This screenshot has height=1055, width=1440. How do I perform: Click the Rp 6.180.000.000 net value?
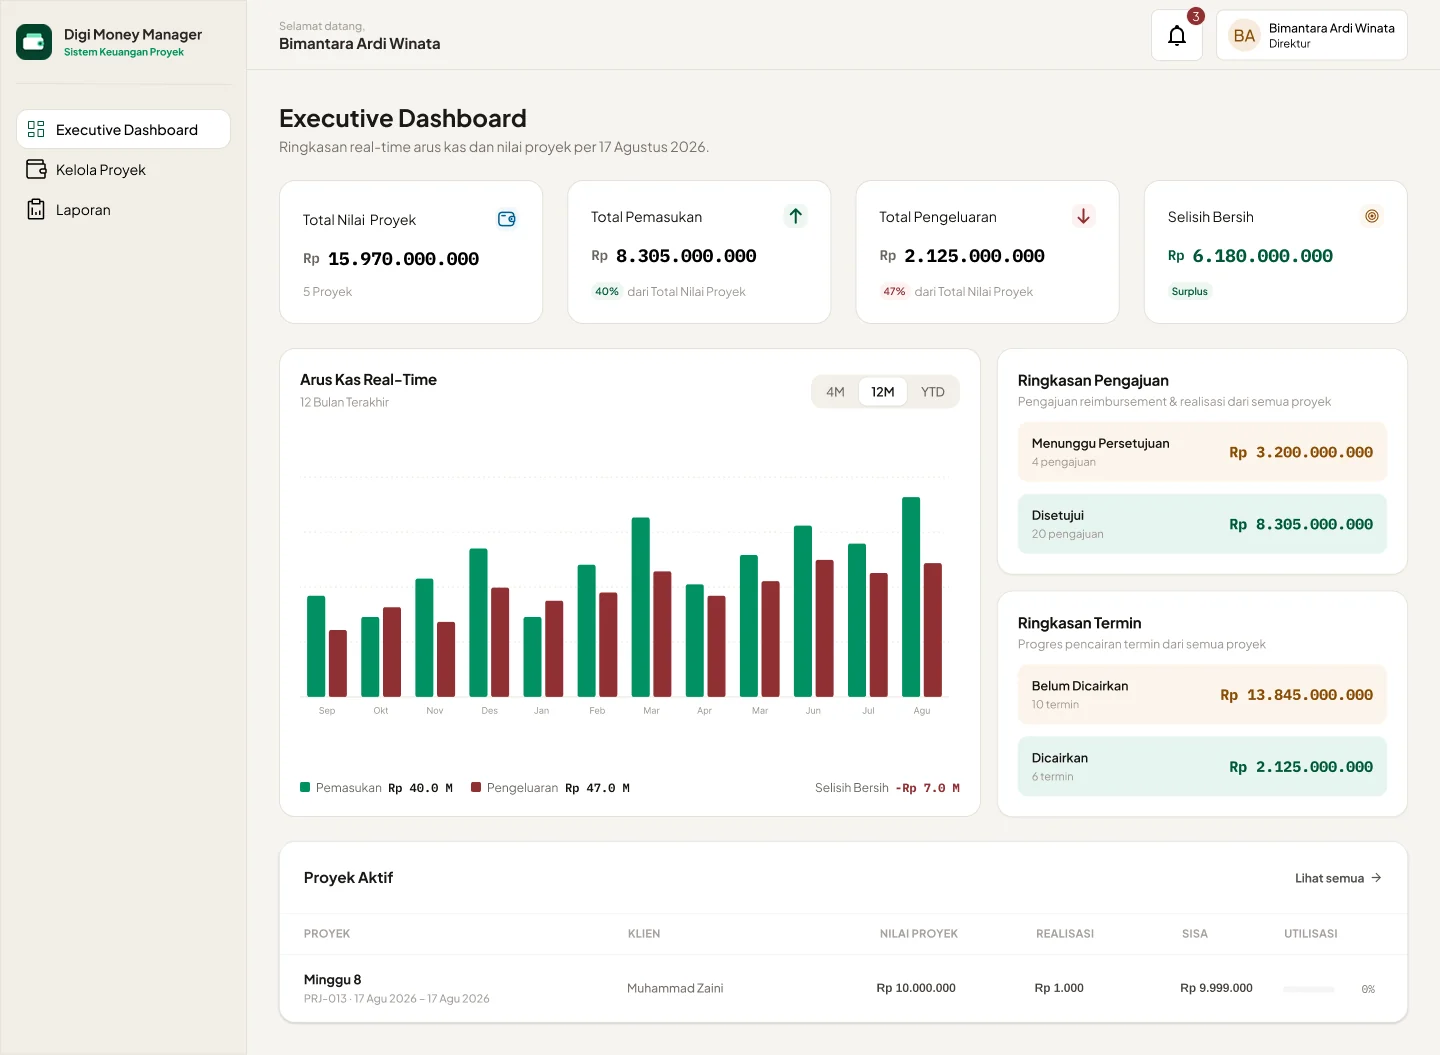(1250, 256)
